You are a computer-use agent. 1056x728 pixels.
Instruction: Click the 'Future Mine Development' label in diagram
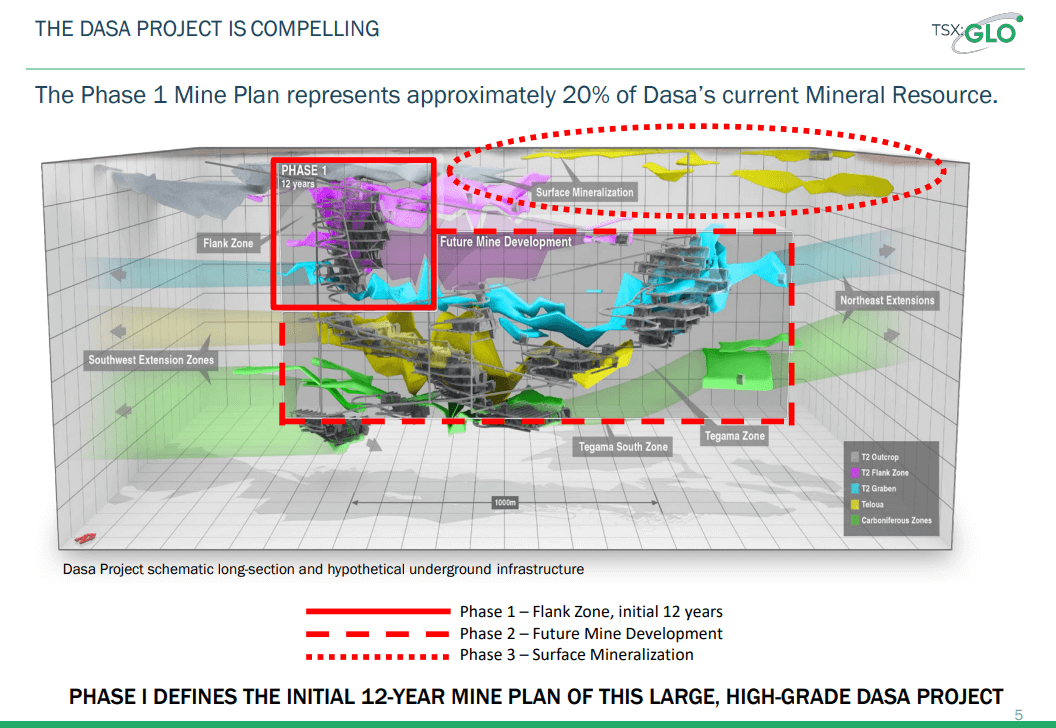[506, 242]
